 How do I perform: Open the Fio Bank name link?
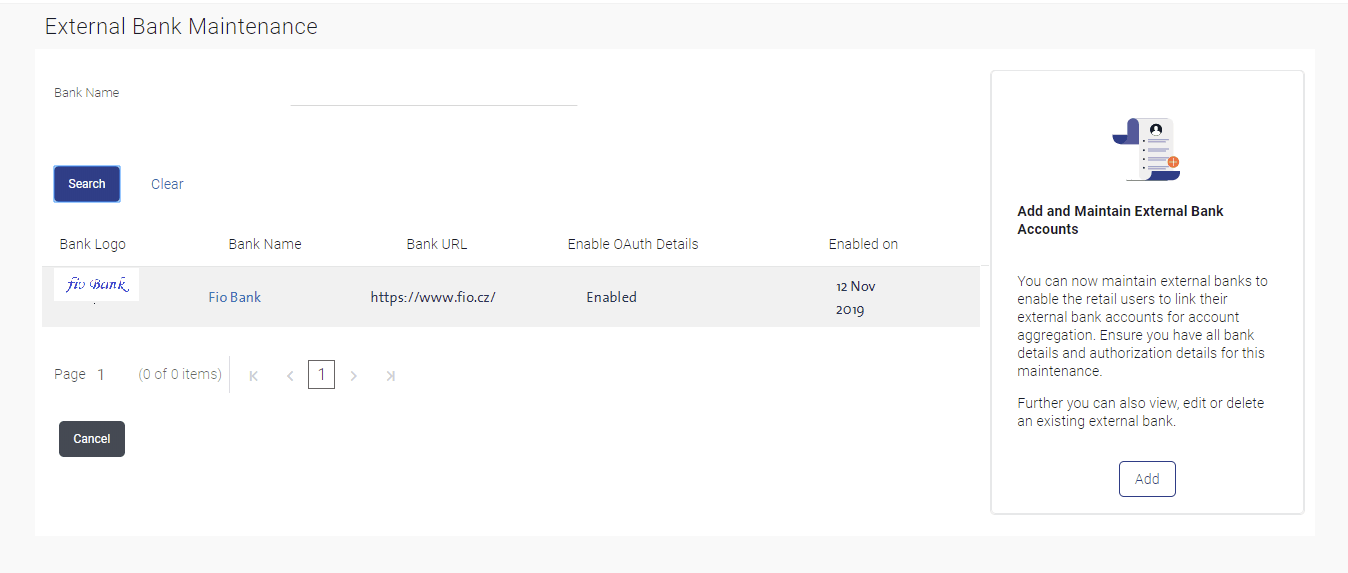point(235,297)
